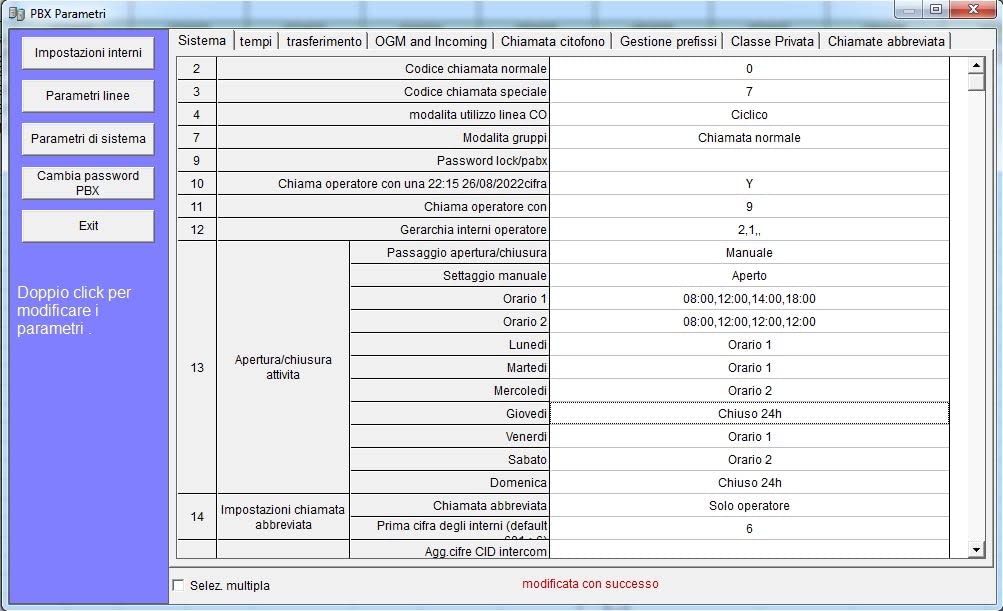This screenshot has height=611, width=1003.
Task: Select Codice chiamata normale value 0
Action: [x=749, y=68]
